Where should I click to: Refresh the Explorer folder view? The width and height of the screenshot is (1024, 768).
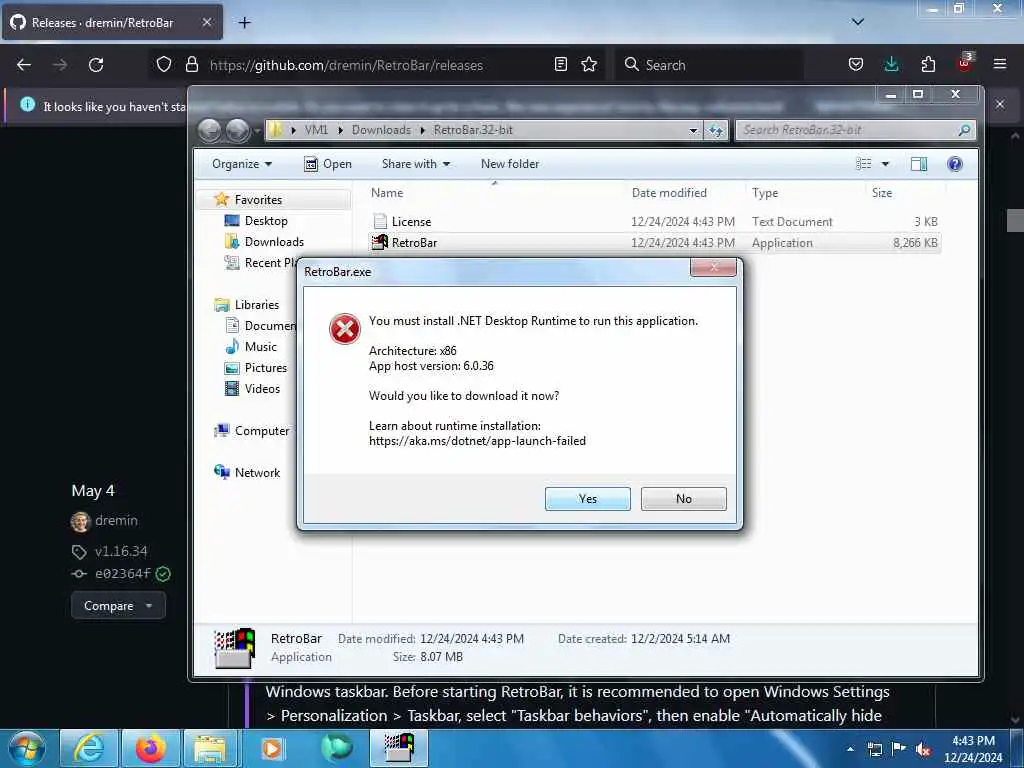716,131
